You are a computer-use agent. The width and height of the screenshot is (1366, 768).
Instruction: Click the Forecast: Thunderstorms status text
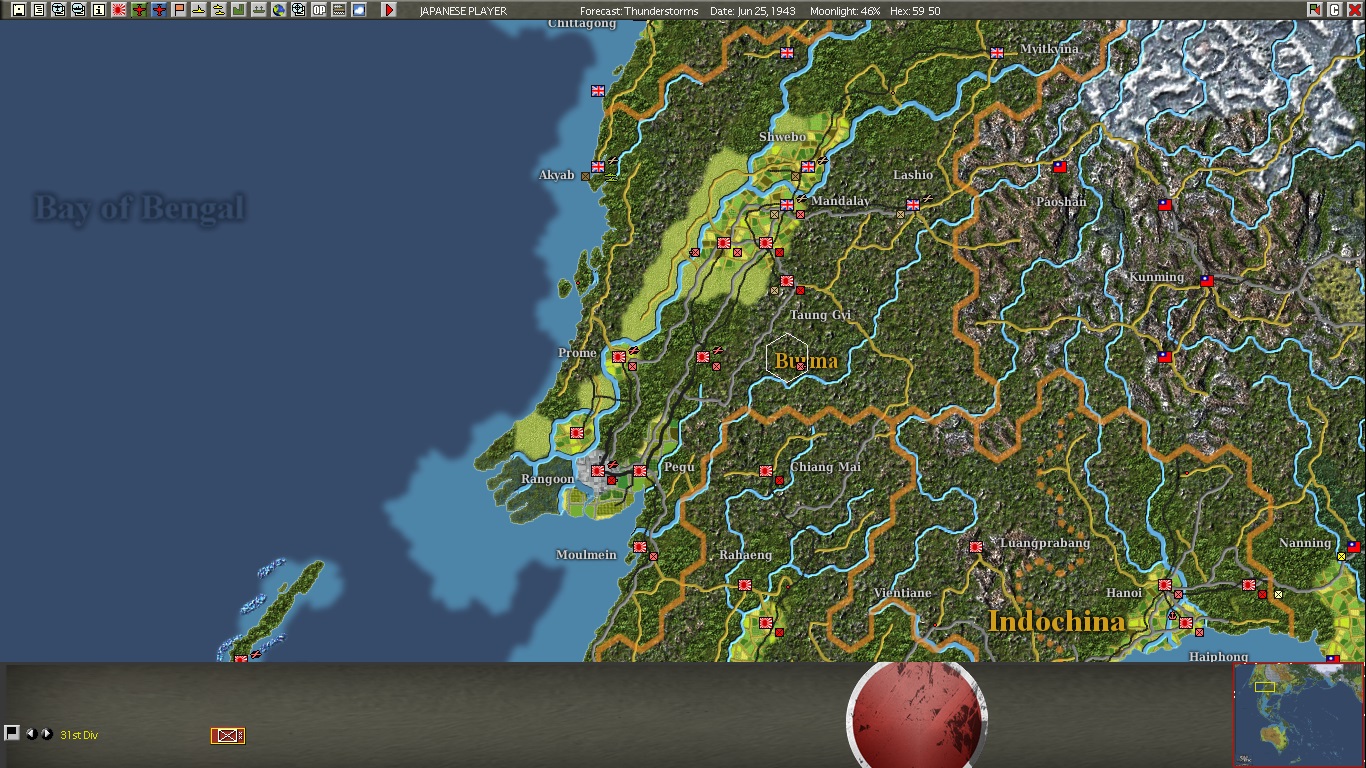coord(640,11)
